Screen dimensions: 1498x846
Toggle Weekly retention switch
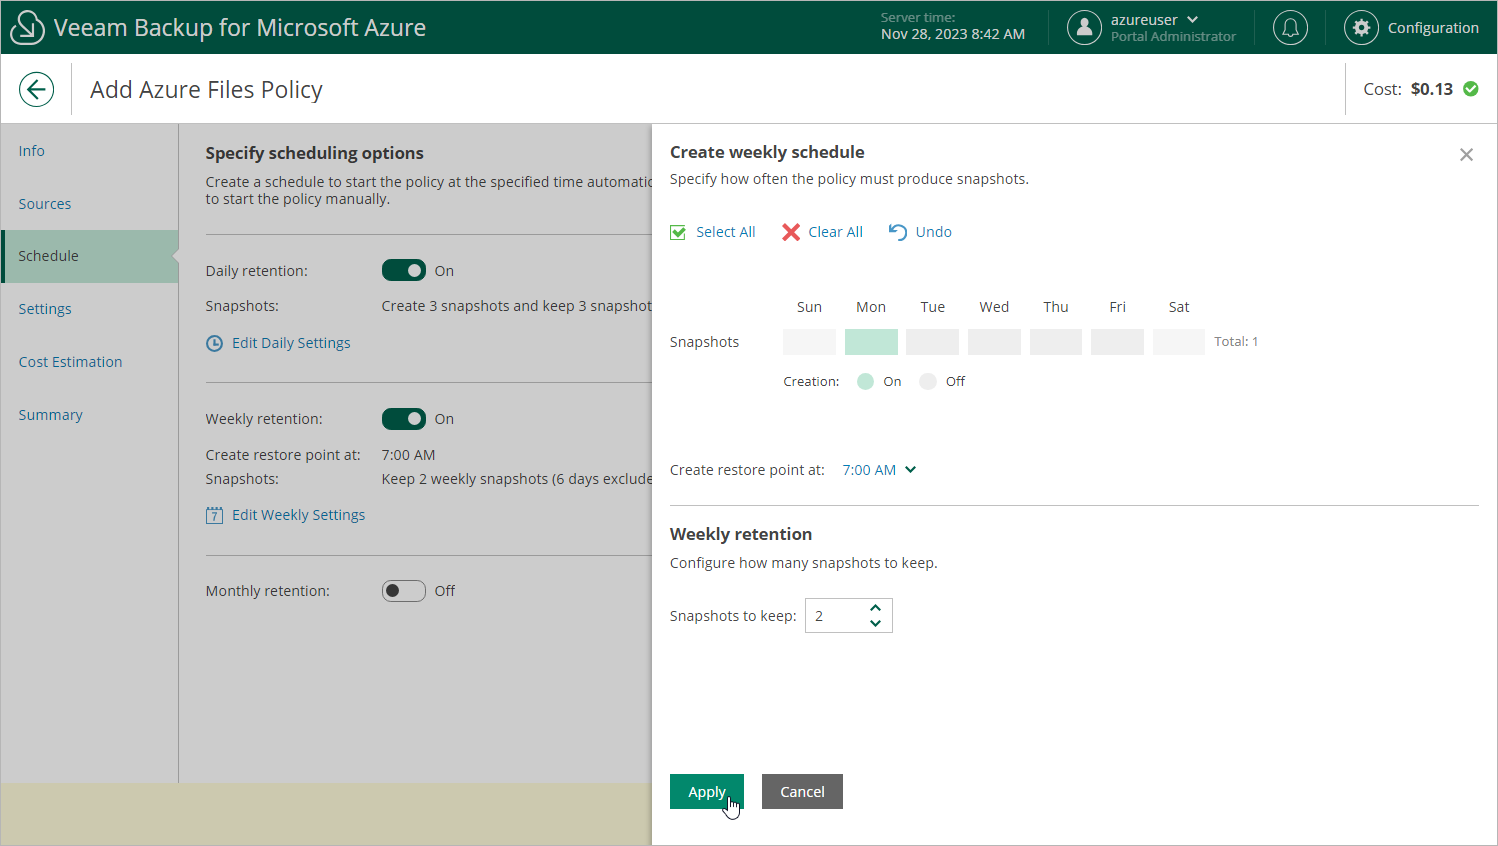404,419
